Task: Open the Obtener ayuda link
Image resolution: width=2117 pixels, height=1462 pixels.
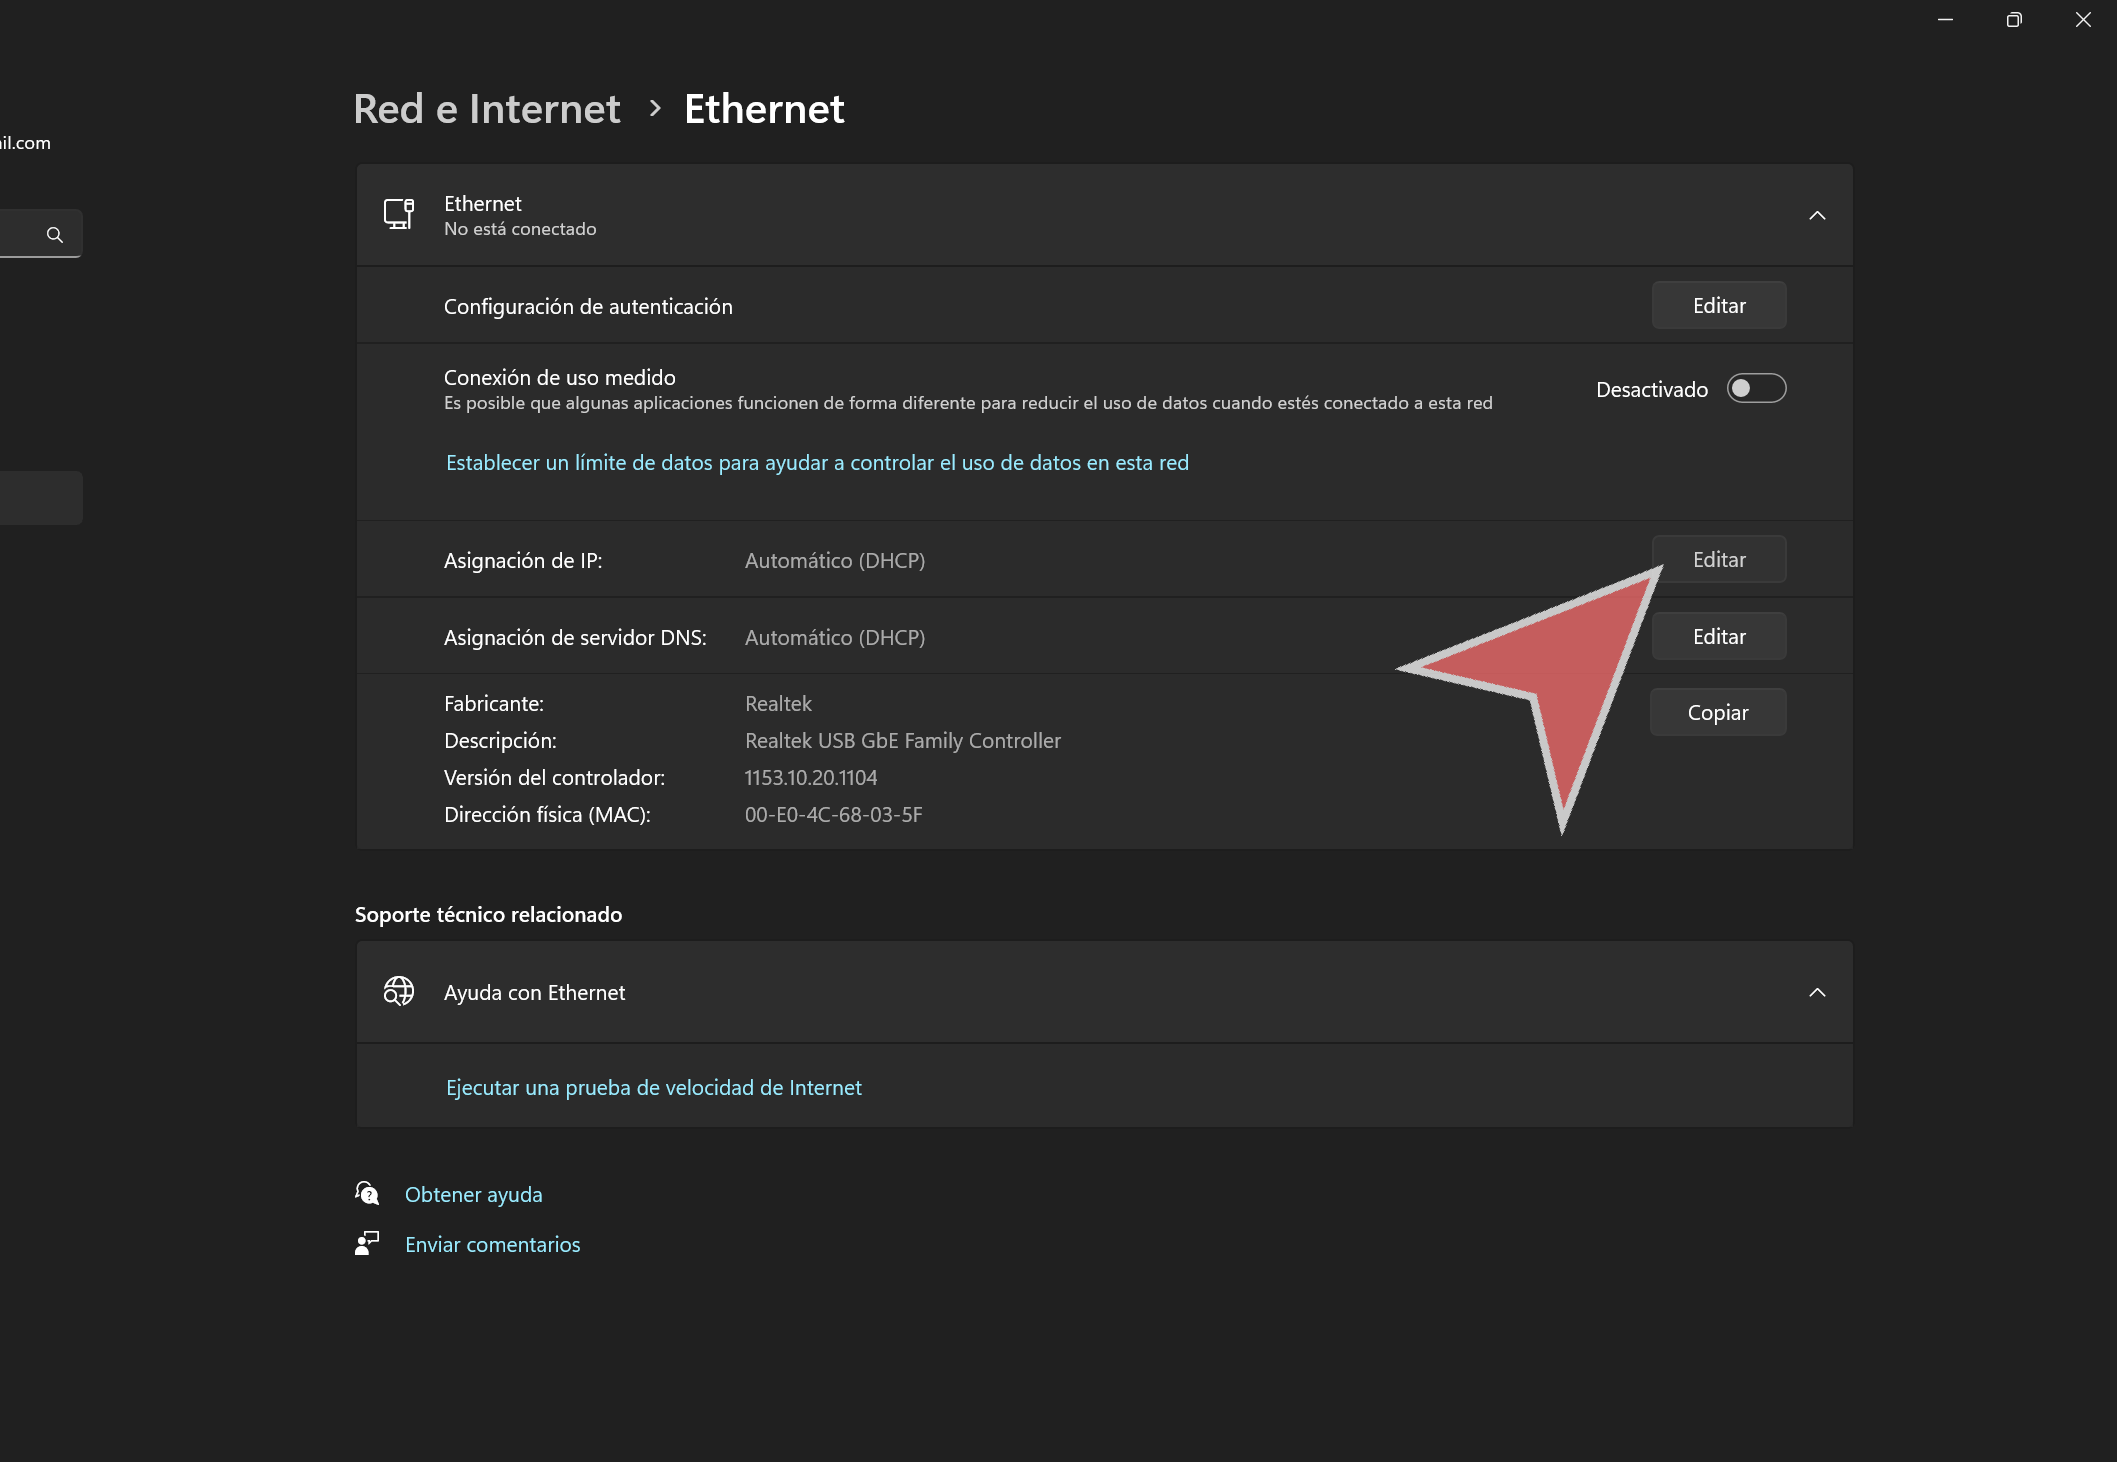Action: tap(473, 1194)
